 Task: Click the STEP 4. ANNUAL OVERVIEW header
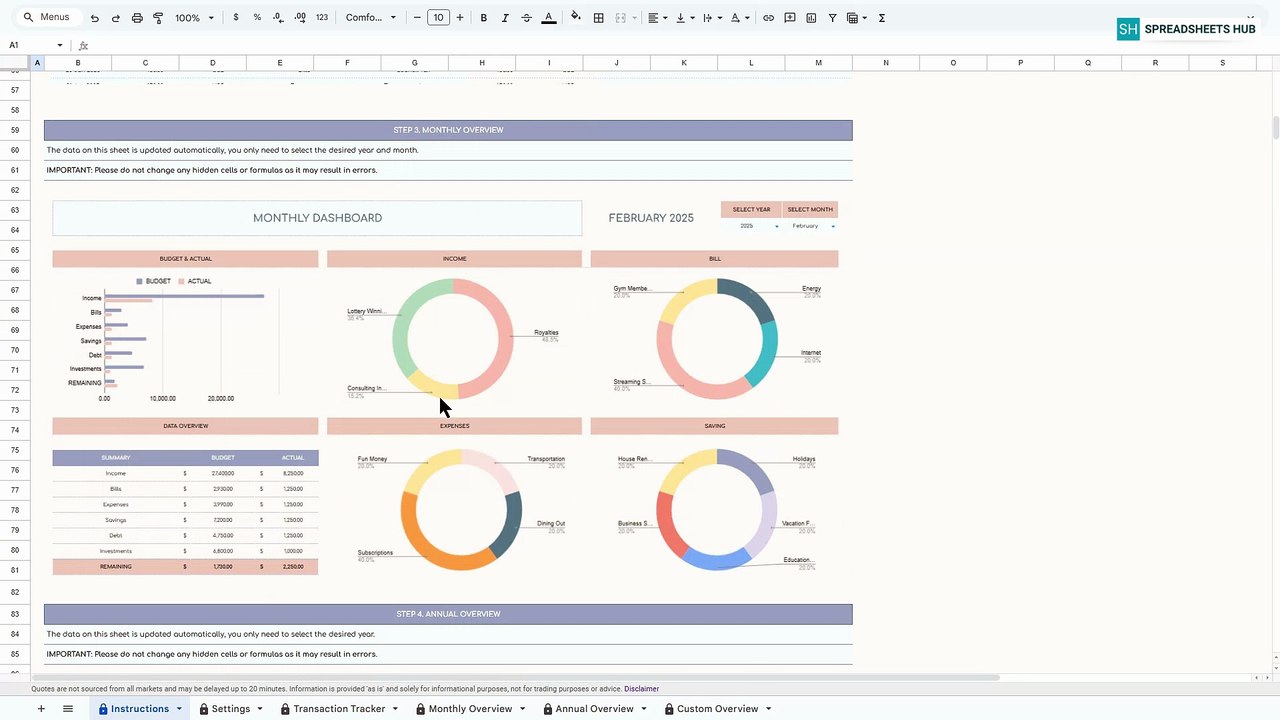coord(448,614)
